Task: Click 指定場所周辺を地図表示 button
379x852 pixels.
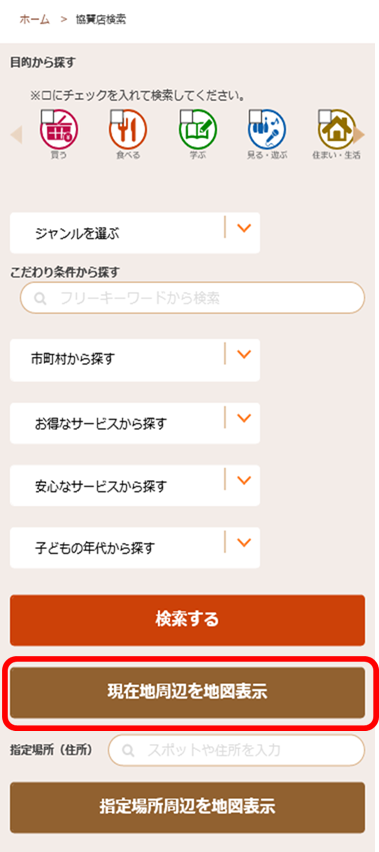Action: [x=187, y=807]
